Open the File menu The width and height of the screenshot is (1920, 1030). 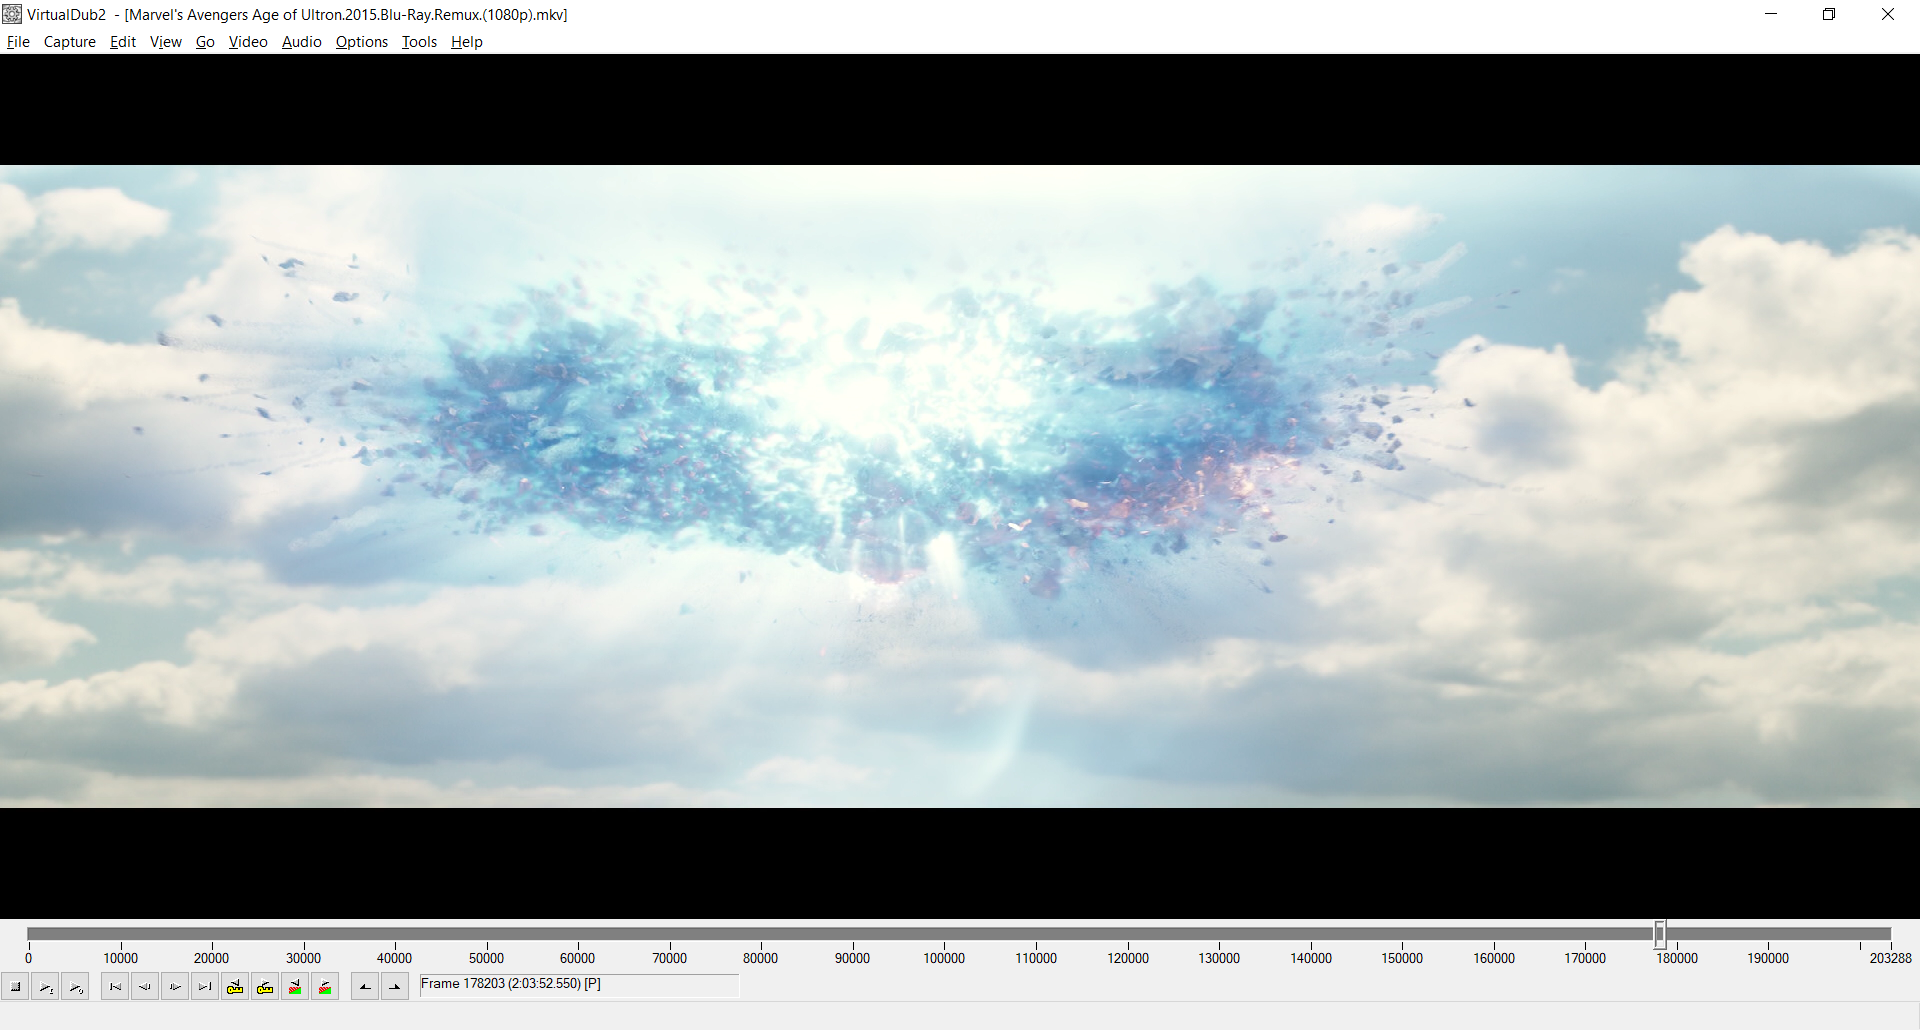pos(18,42)
